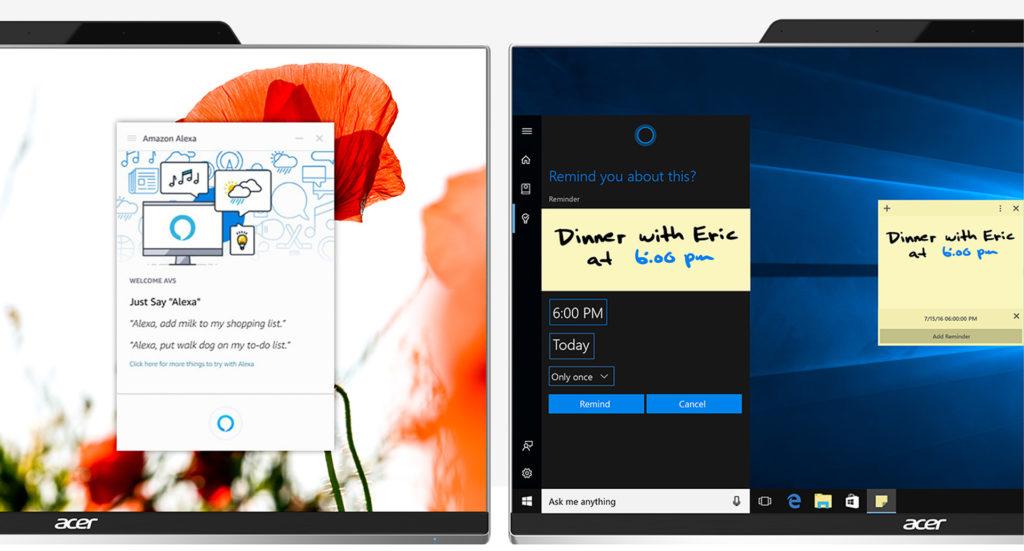1024x551 pixels.
Task: Click 'WELCOME AVS' label
Action: coord(152,281)
